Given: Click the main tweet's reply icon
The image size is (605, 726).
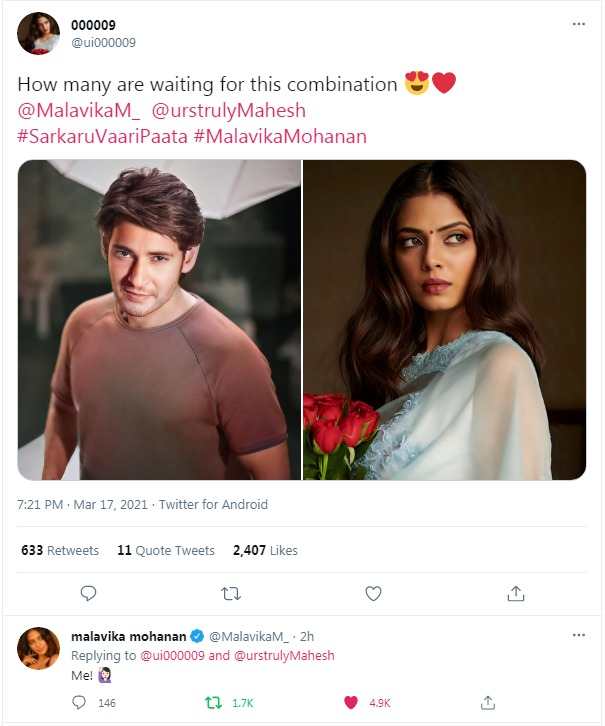Looking at the screenshot, I should click(88, 593).
